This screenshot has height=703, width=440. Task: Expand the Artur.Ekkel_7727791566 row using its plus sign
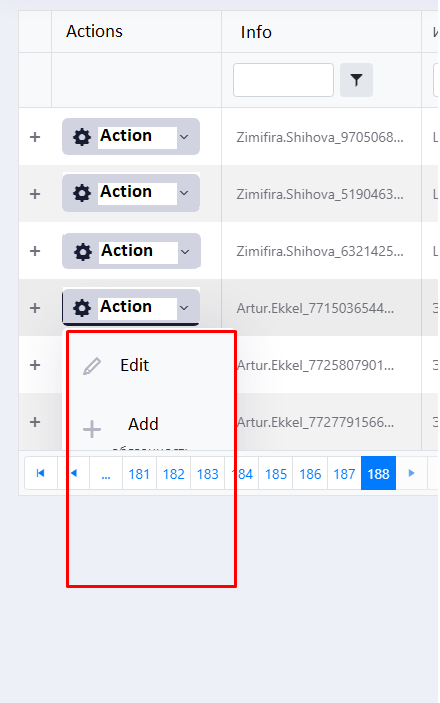[35, 422]
